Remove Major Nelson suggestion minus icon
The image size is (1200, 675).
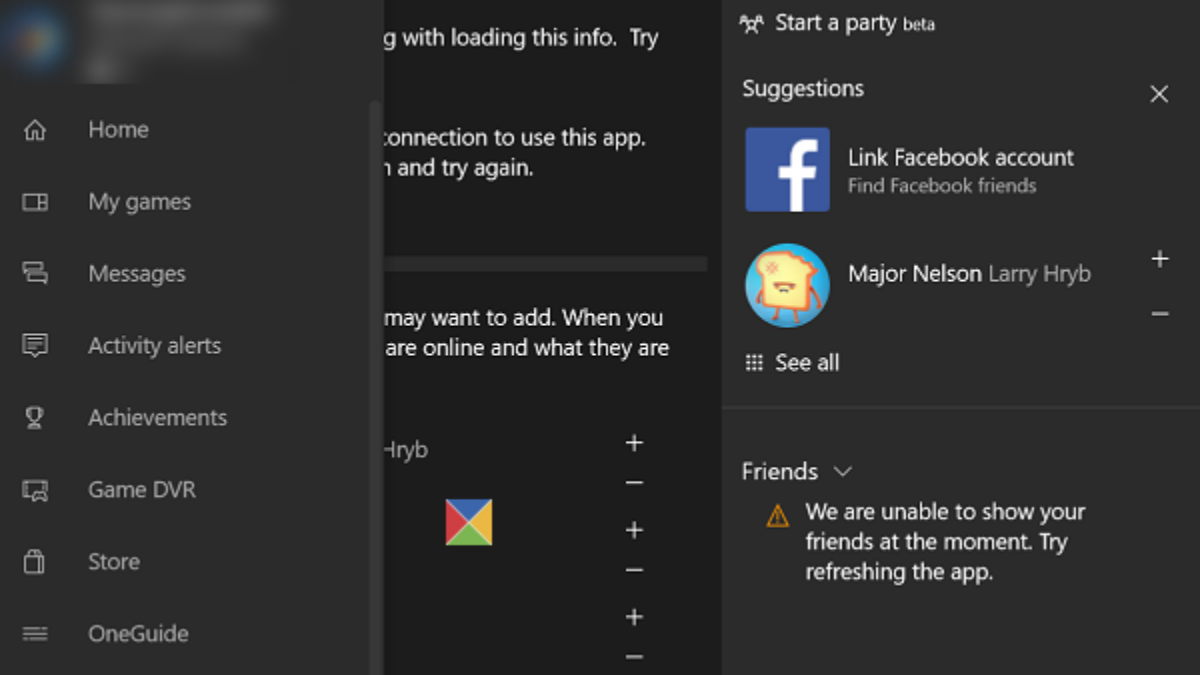coord(1160,314)
